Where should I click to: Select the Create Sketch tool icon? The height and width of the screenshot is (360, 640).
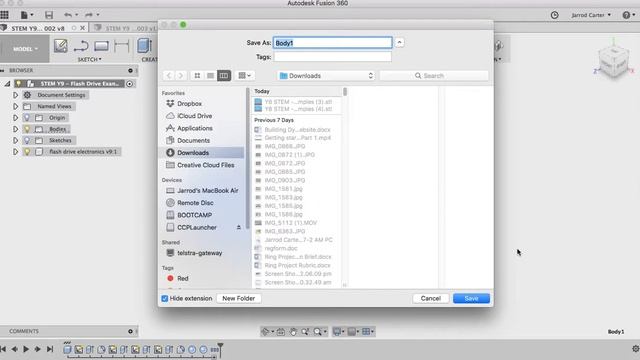[x=60, y=46]
